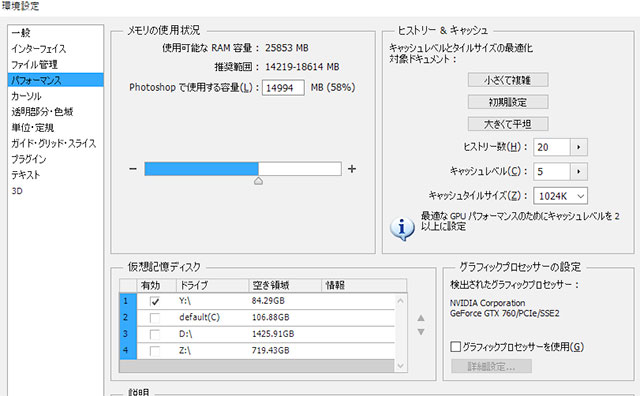Open ファイル管理 preferences
The image size is (640, 396).
tap(34, 65)
